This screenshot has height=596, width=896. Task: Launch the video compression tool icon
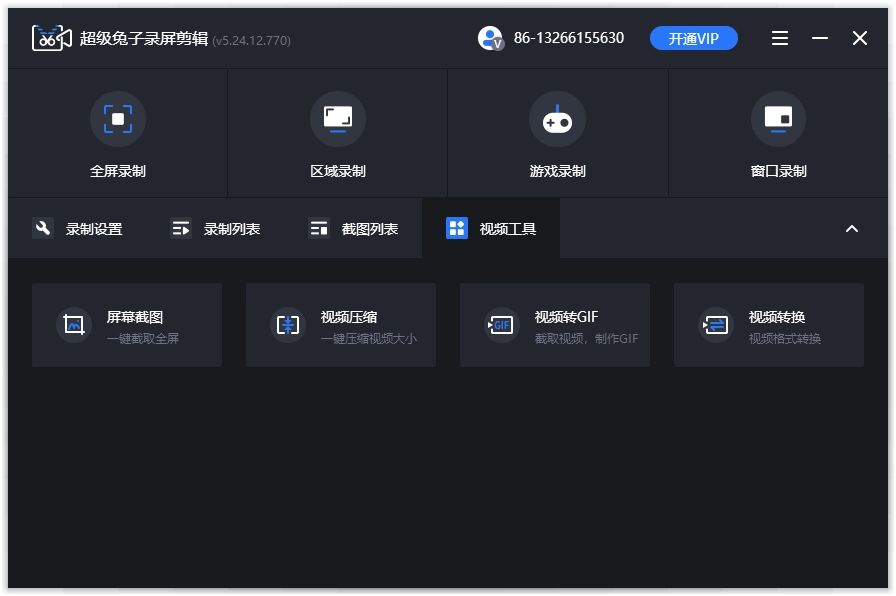(x=288, y=325)
